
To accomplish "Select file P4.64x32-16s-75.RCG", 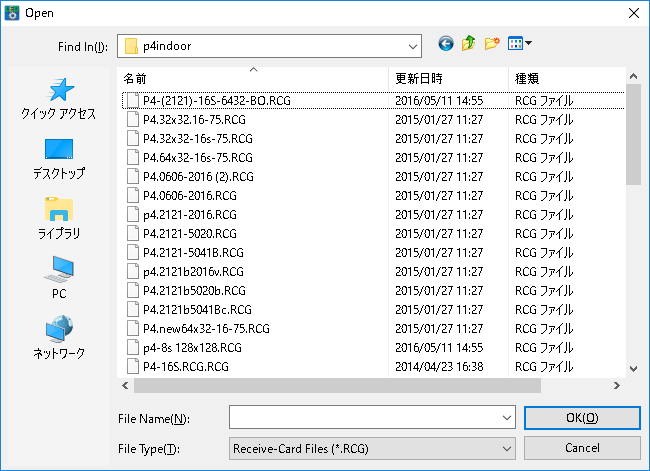I will click(198, 158).
